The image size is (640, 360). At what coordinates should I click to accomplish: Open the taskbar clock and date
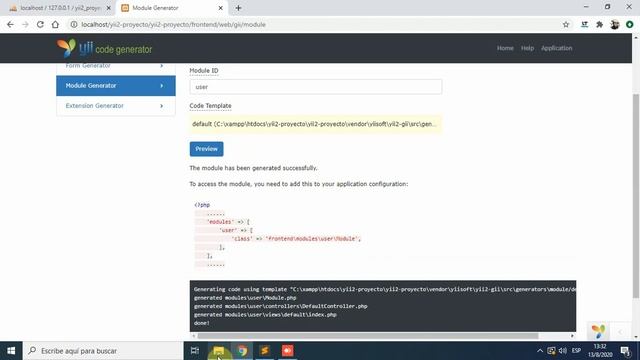[600, 351]
